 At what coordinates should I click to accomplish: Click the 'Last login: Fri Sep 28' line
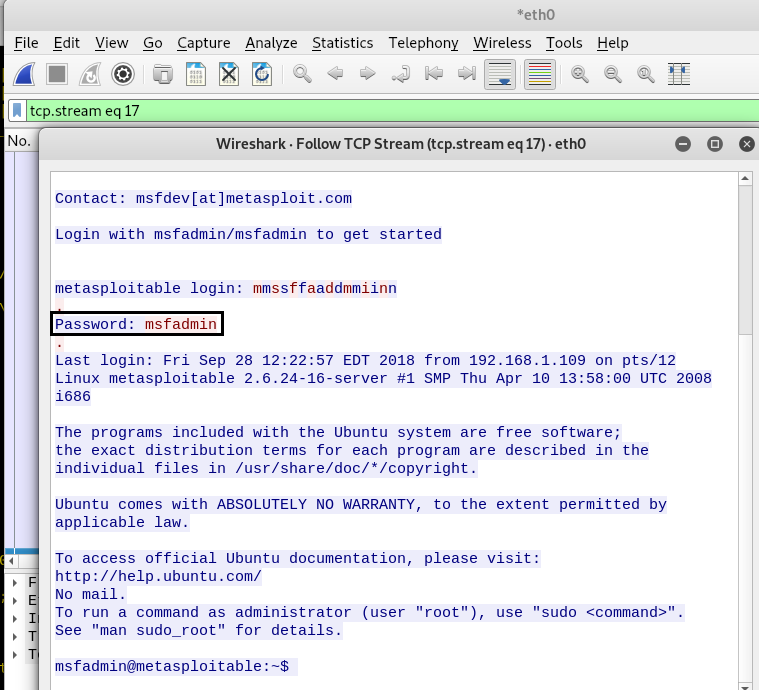pos(365,360)
